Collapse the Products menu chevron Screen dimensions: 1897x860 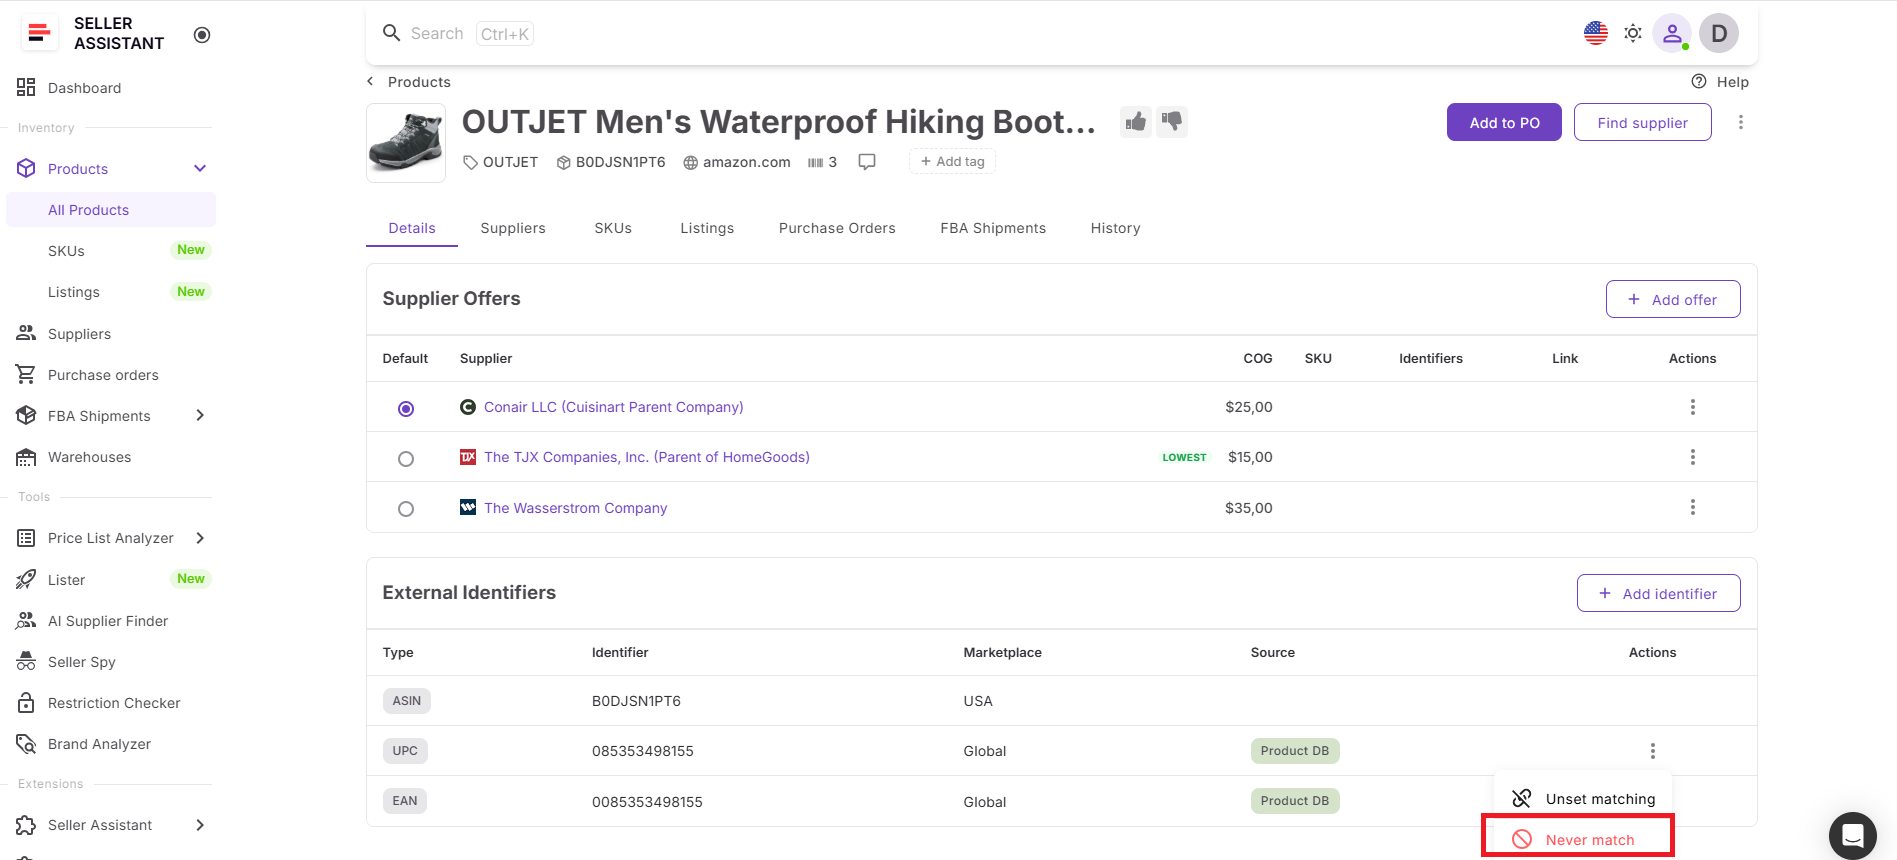(x=200, y=168)
